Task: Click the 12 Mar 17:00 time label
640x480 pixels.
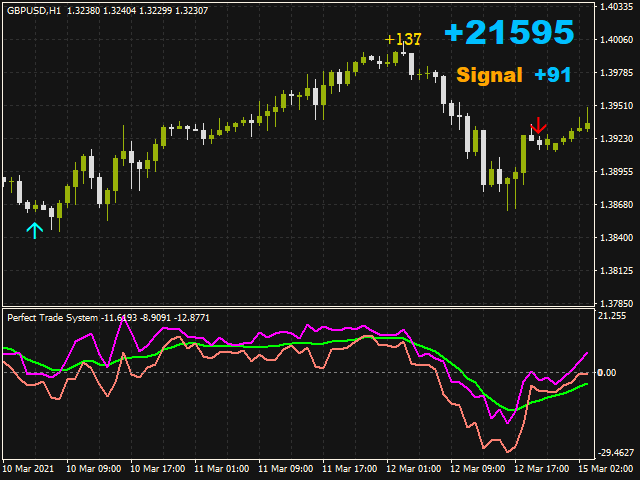Action: tap(542, 469)
